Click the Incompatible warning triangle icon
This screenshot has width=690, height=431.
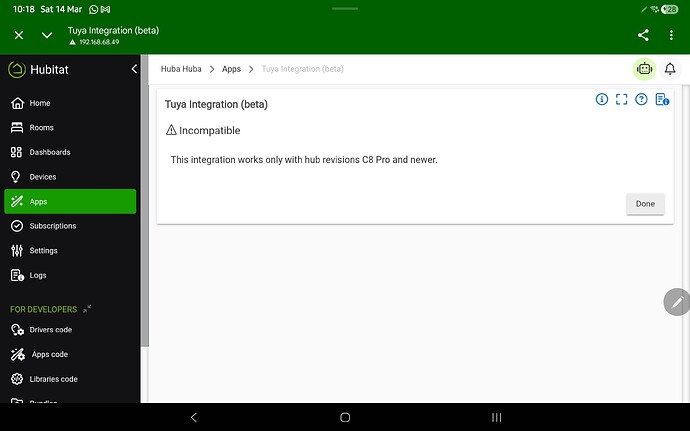[171, 130]
